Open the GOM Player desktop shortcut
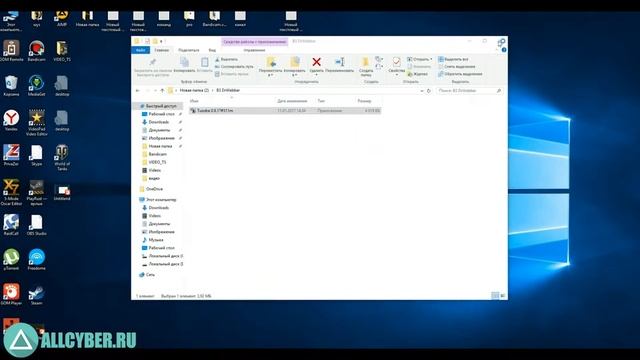This screenshot has height=360, width=640. click(11, 295)
